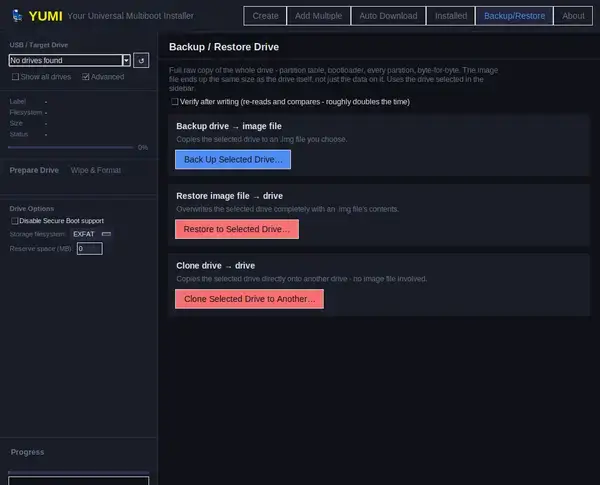Click the 'Clone drive → drive' title
Image resolution: width=600 pixels, height=485 pixels.
click(215, 266)
